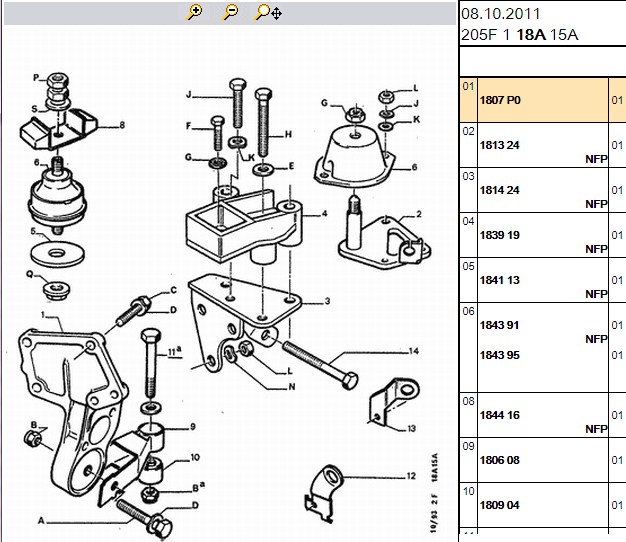
Task: Click callout label 13 in diagram
Action: point(411,429)
